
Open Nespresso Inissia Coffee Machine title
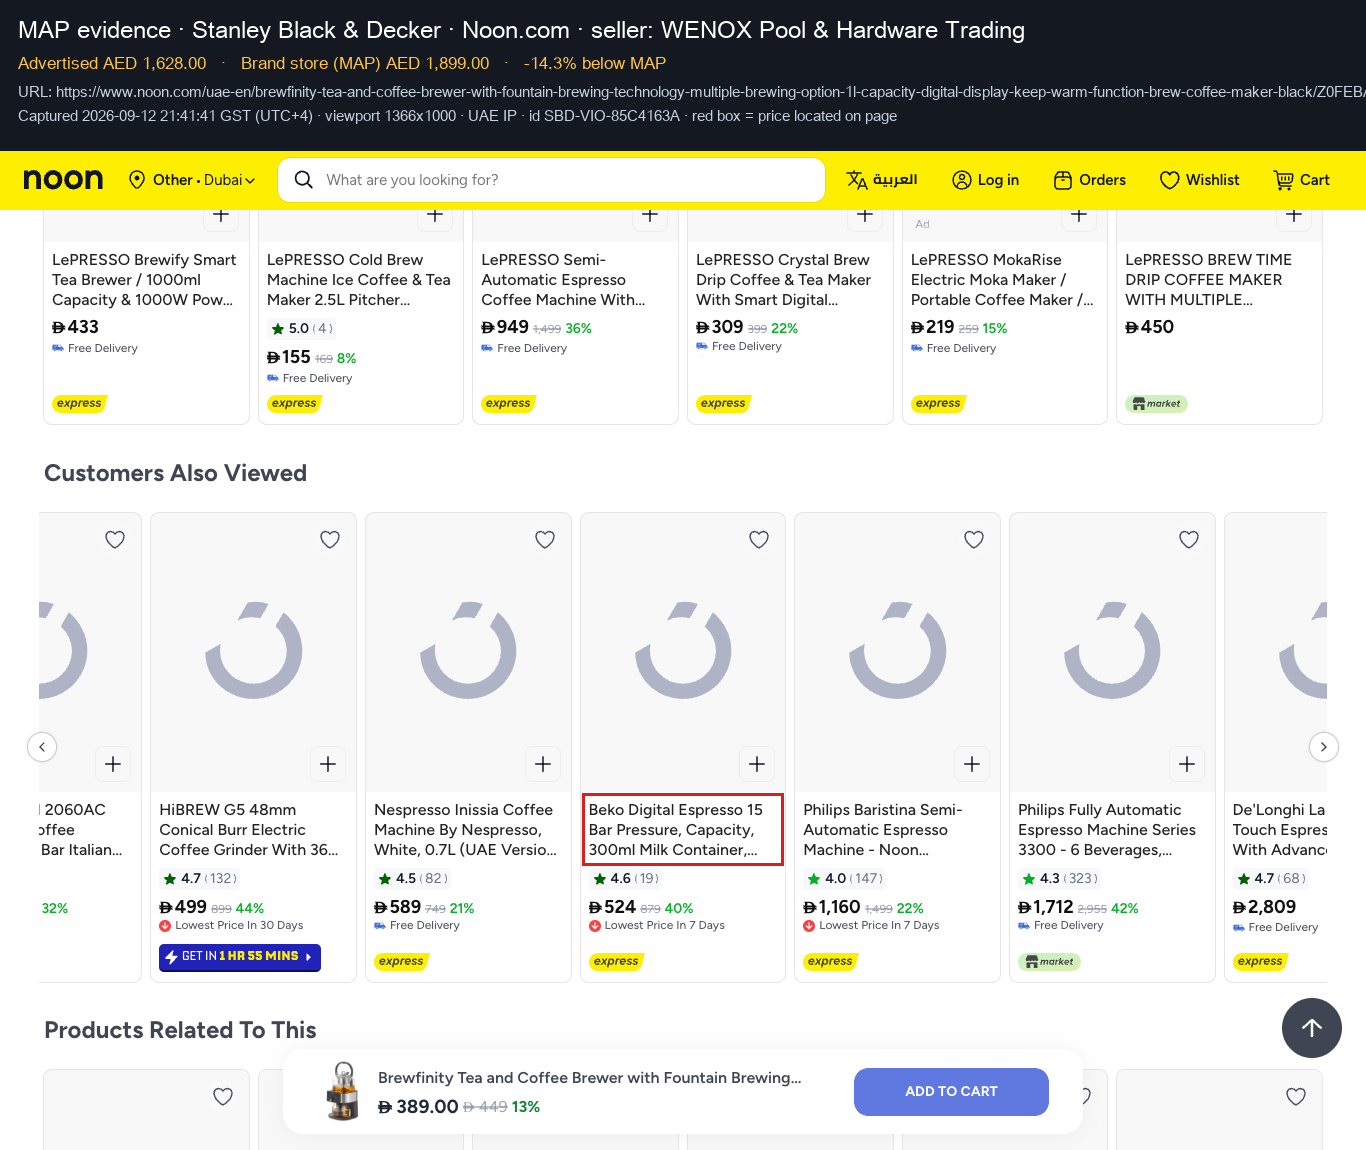(467, 830)
